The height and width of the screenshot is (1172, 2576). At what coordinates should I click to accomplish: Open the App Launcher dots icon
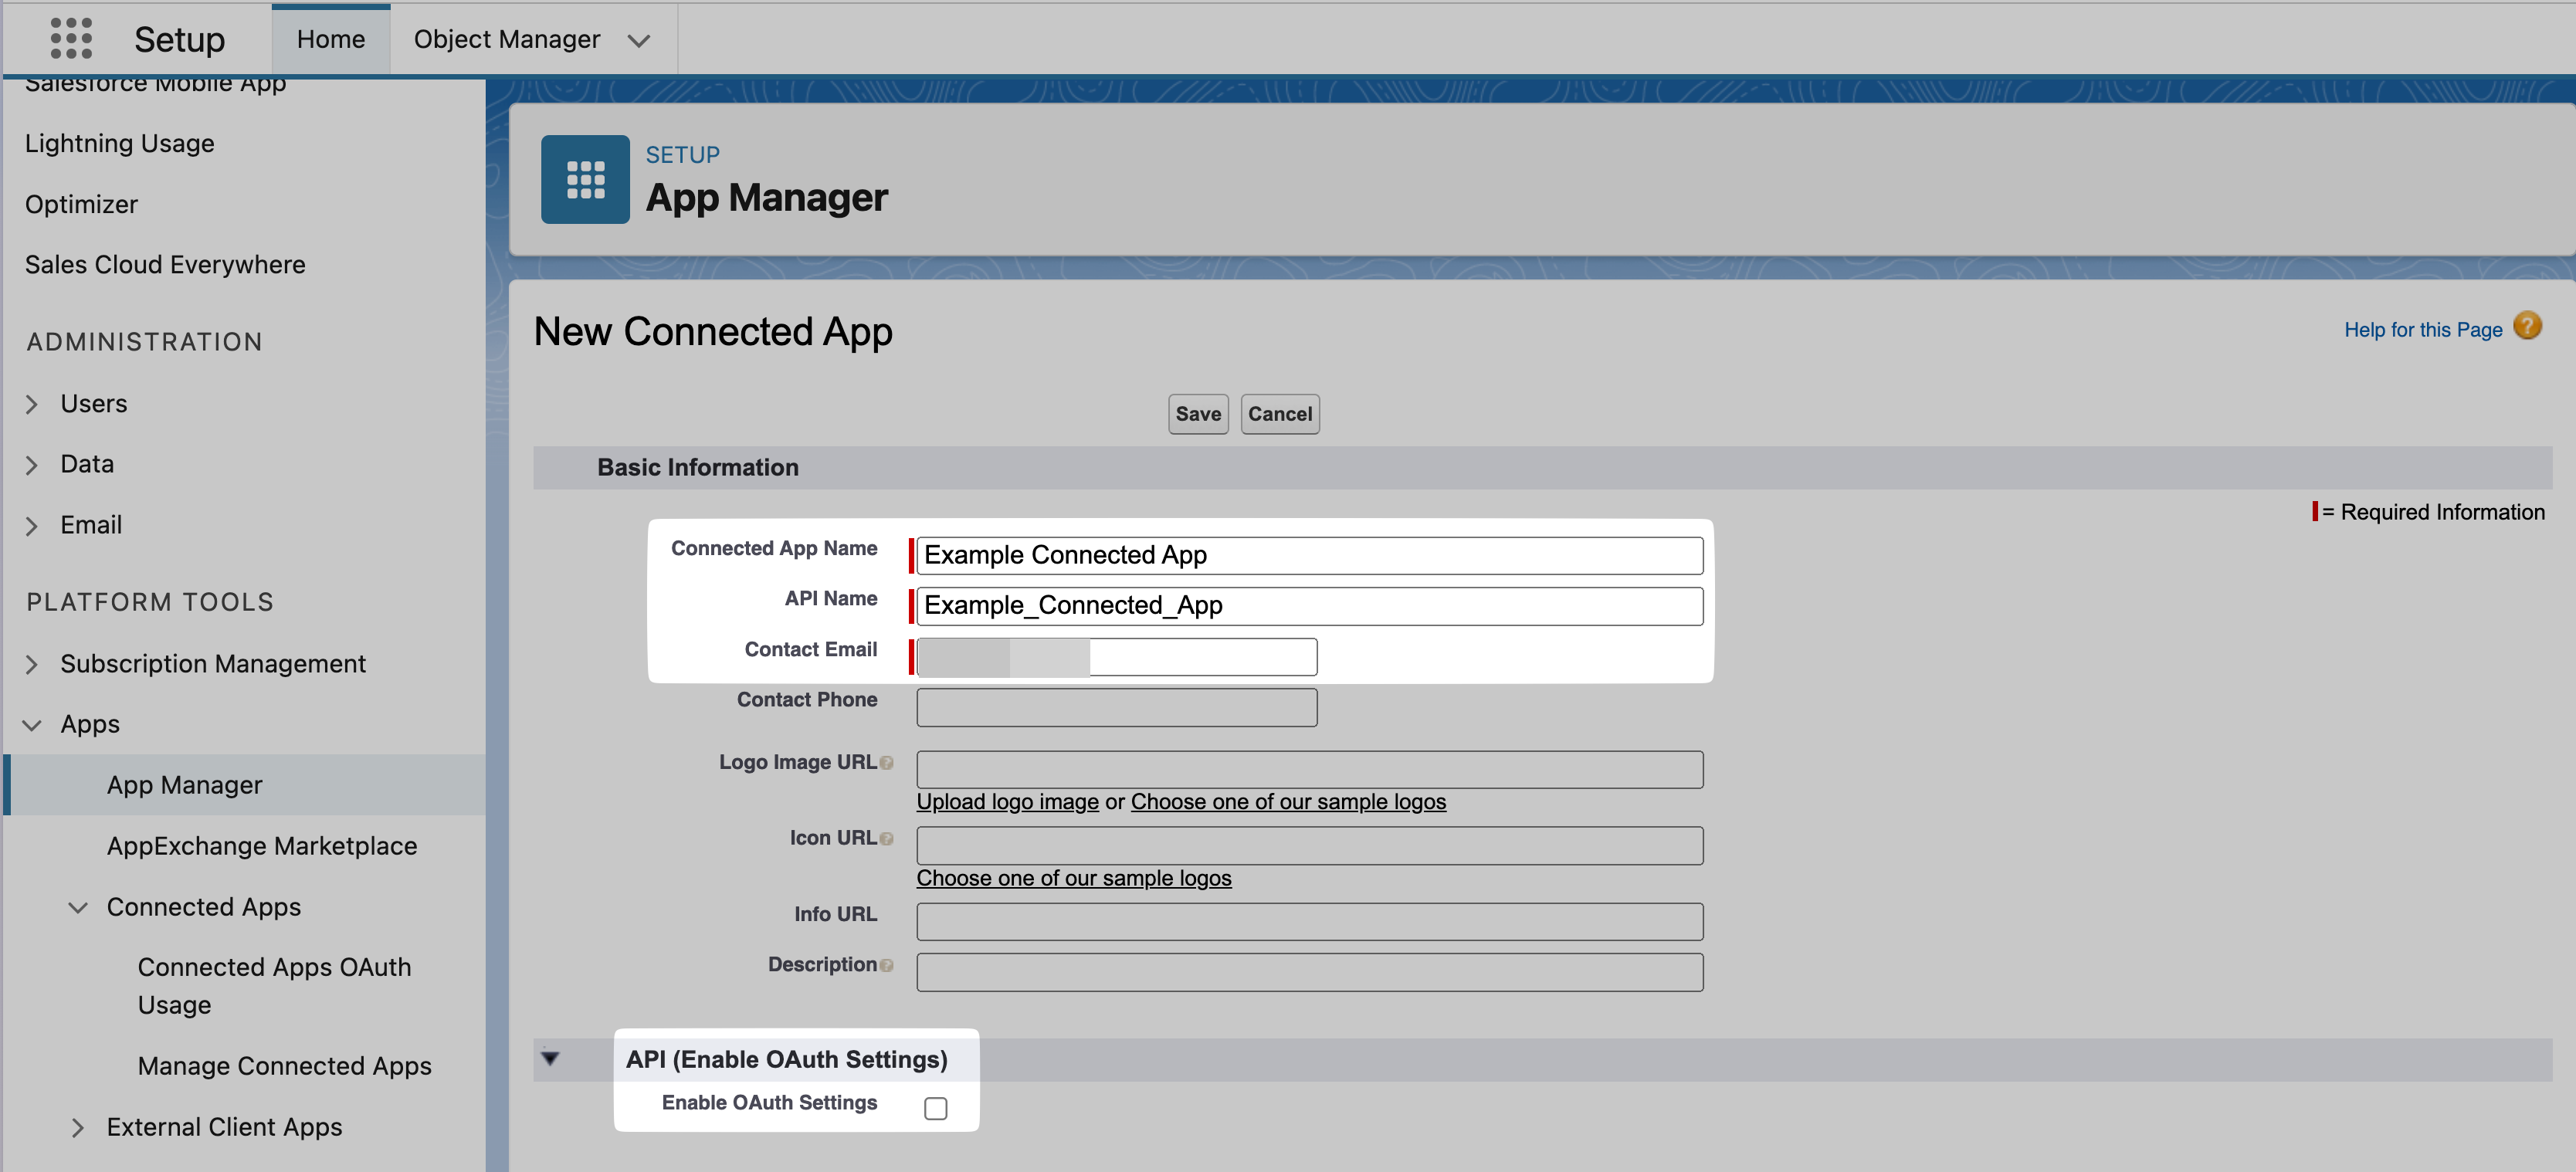click(x=71, y=38)
